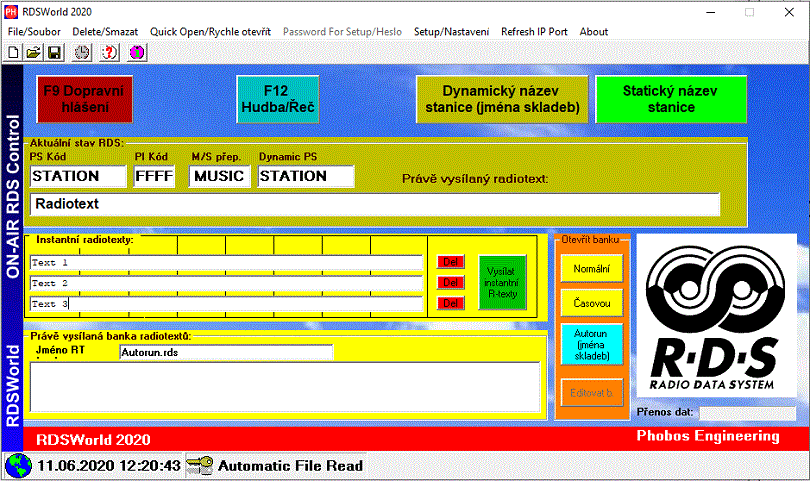Click the Dynamic PS field showing STATION
Screen dimensions: 810x481
click(x=306, y=176)
